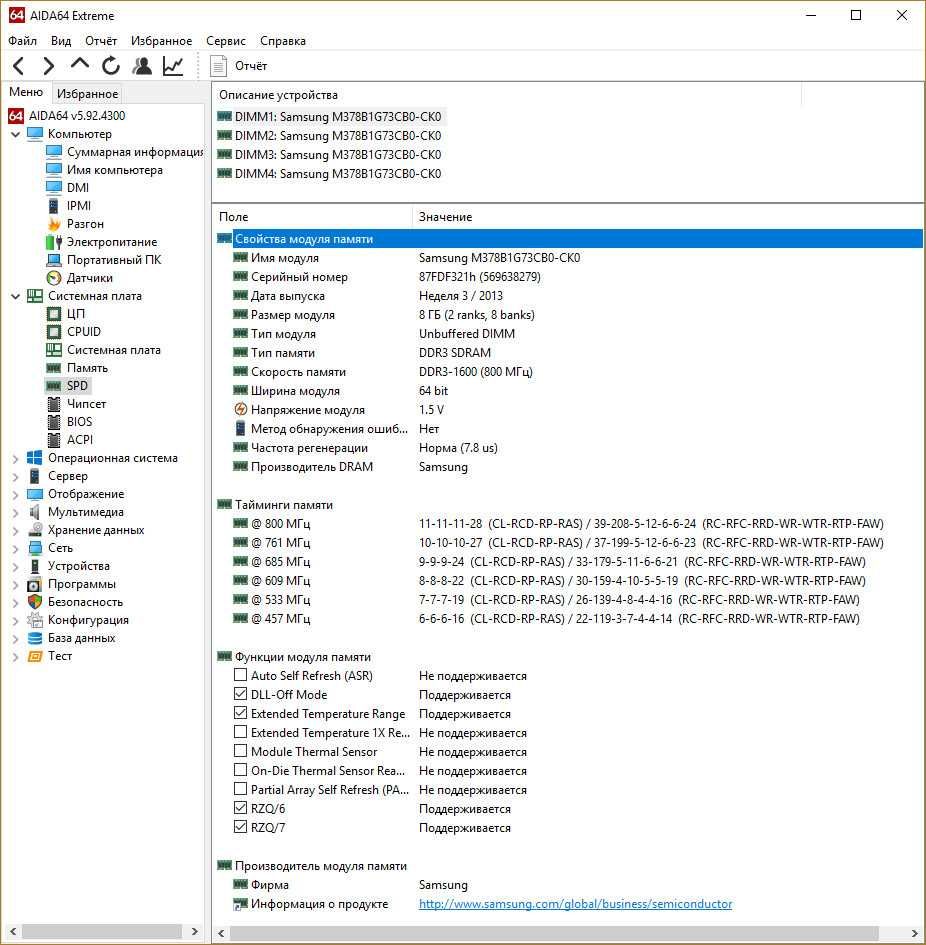Image resolution: width=926 pixels, height=945 pixels.
Task: Expand the Сеть branch
Action: tap(16, 548)
